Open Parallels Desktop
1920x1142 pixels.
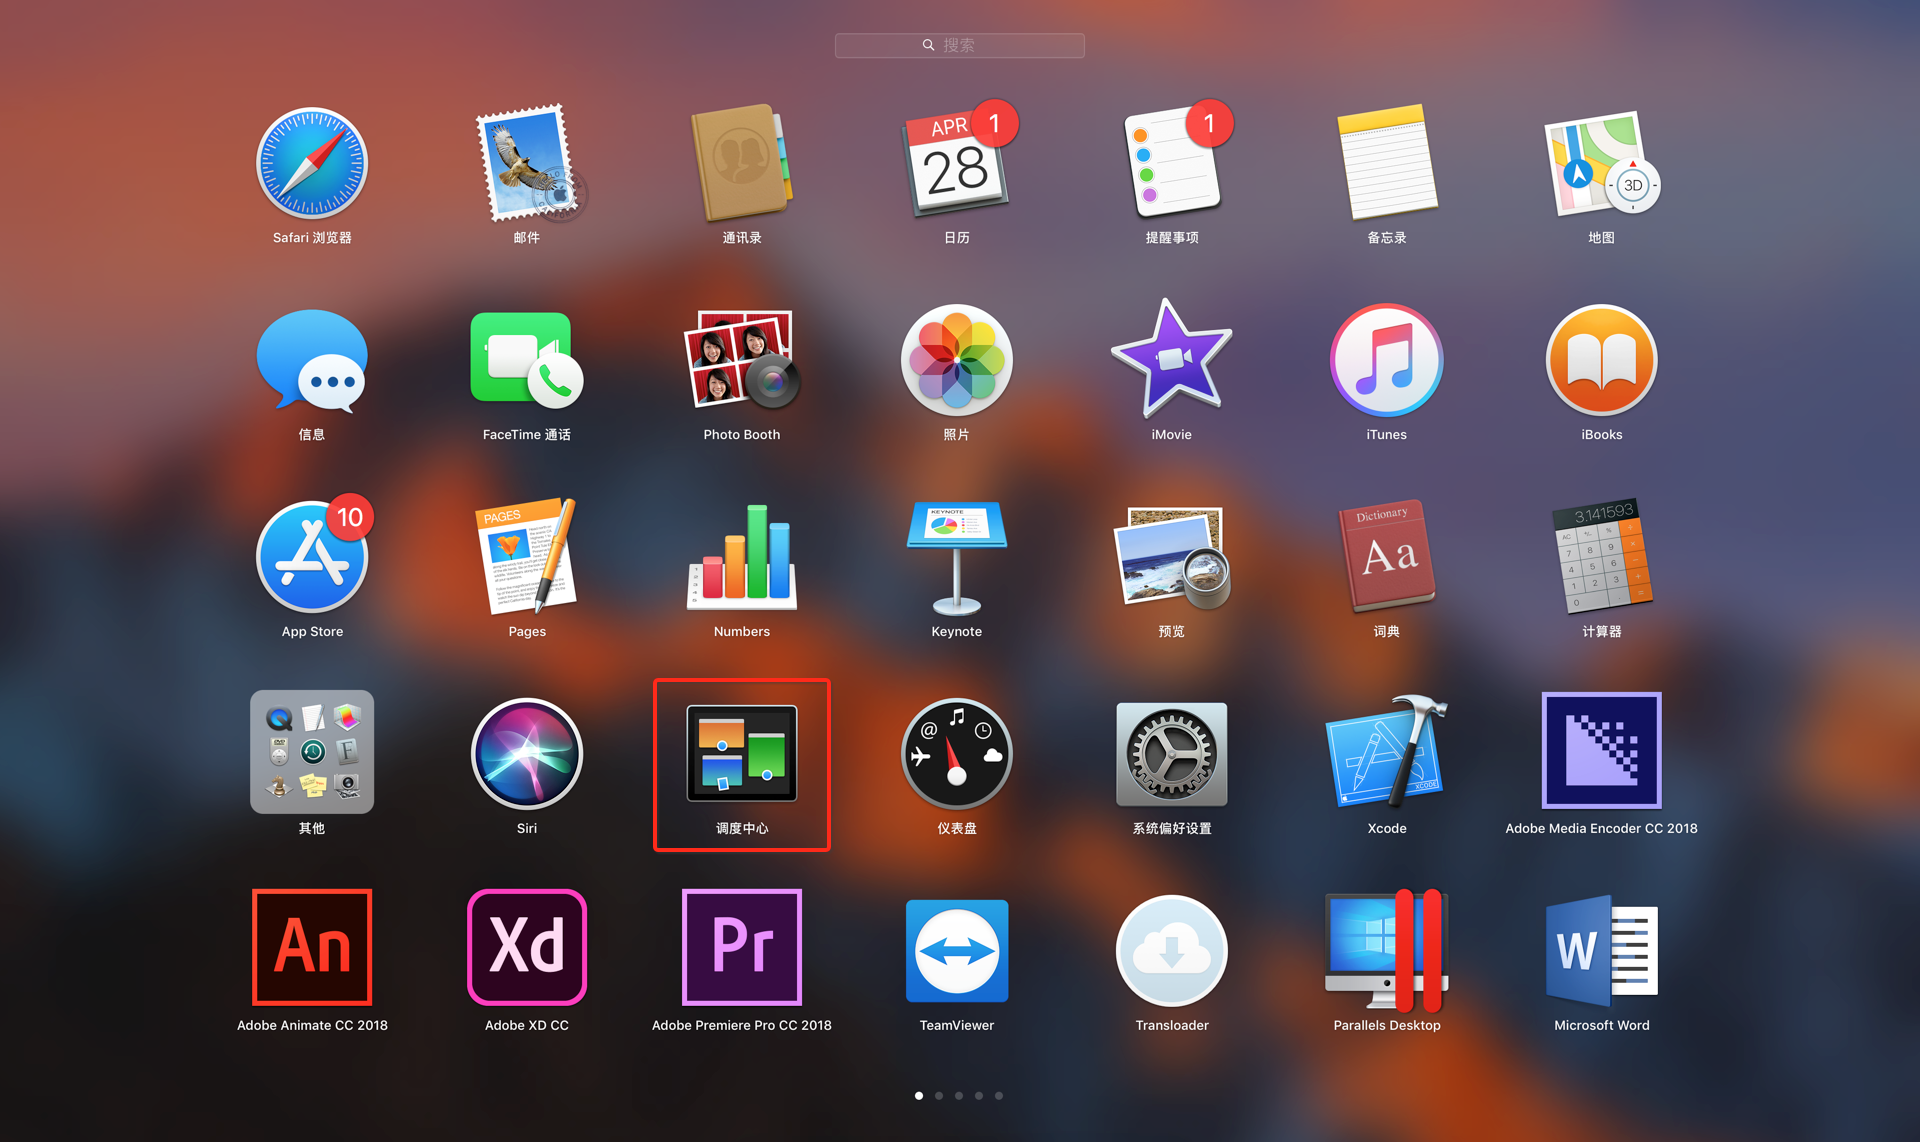[x=1387, y=951]
